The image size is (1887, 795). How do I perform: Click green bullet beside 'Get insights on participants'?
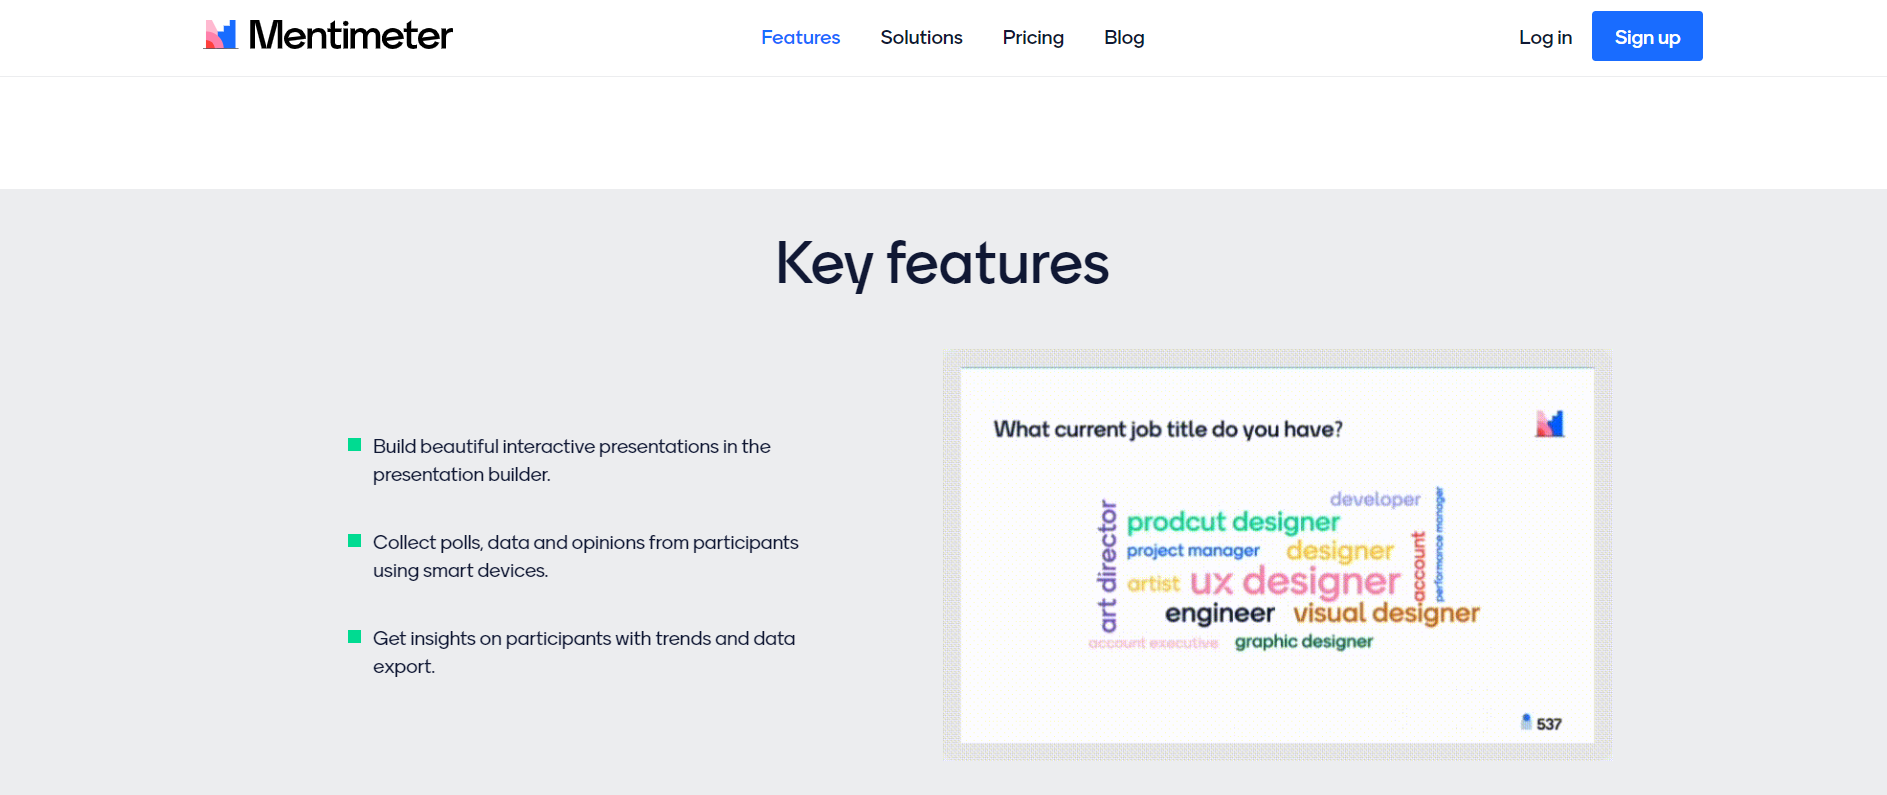coord(354,637)
